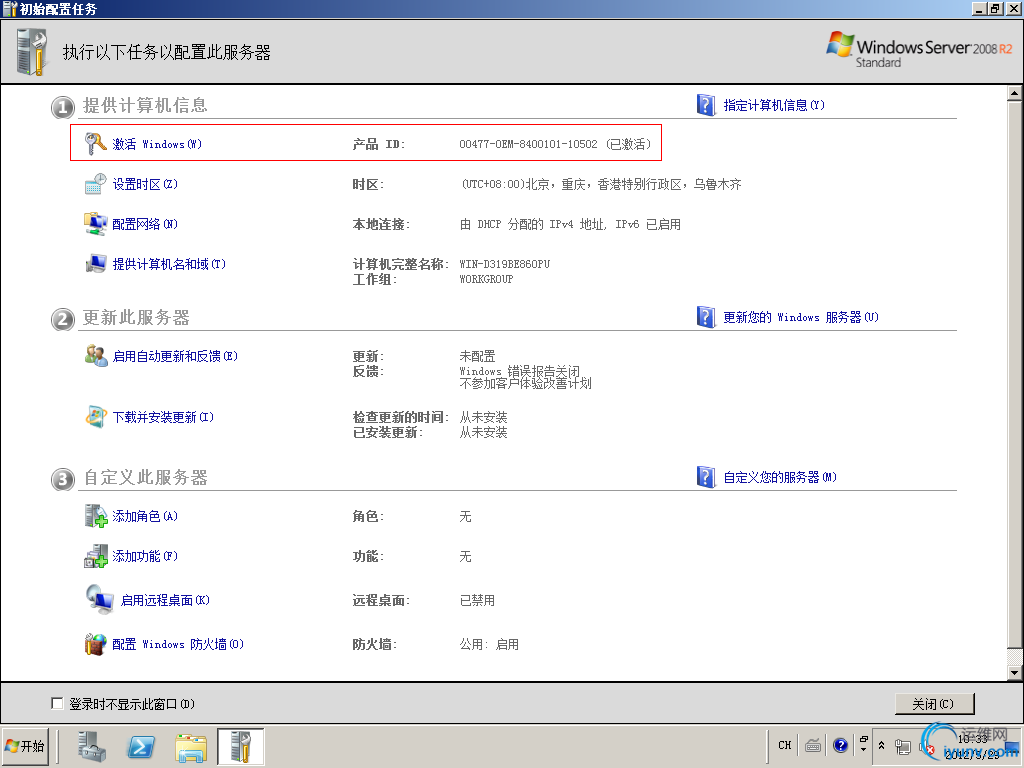
Task: Open the 配置 Windows 防火墙(O) link
Action: coord(178,644)
